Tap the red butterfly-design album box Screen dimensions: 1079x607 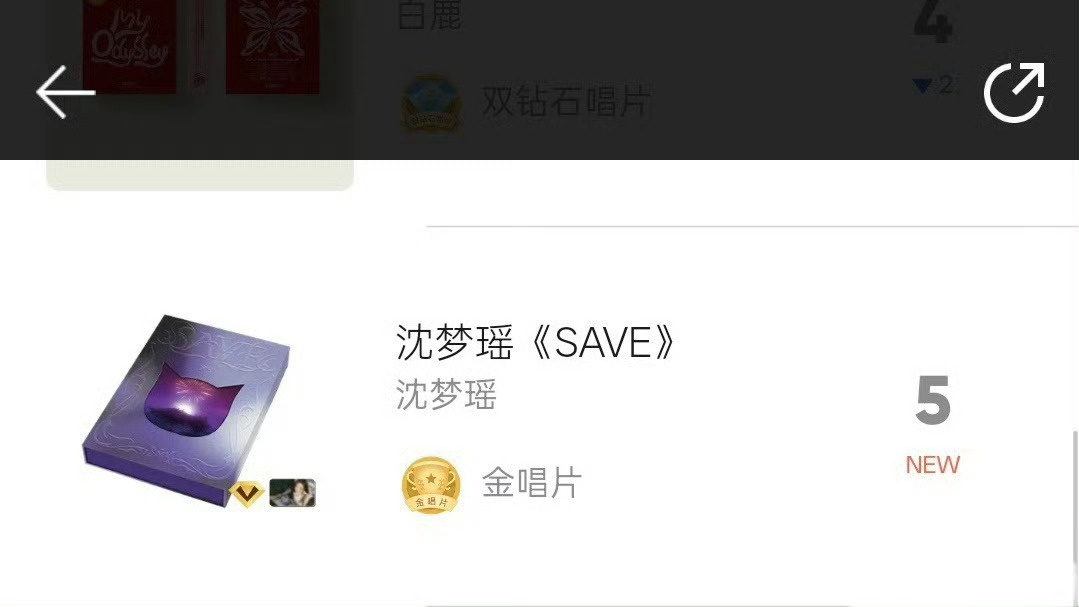pos(273,45)
